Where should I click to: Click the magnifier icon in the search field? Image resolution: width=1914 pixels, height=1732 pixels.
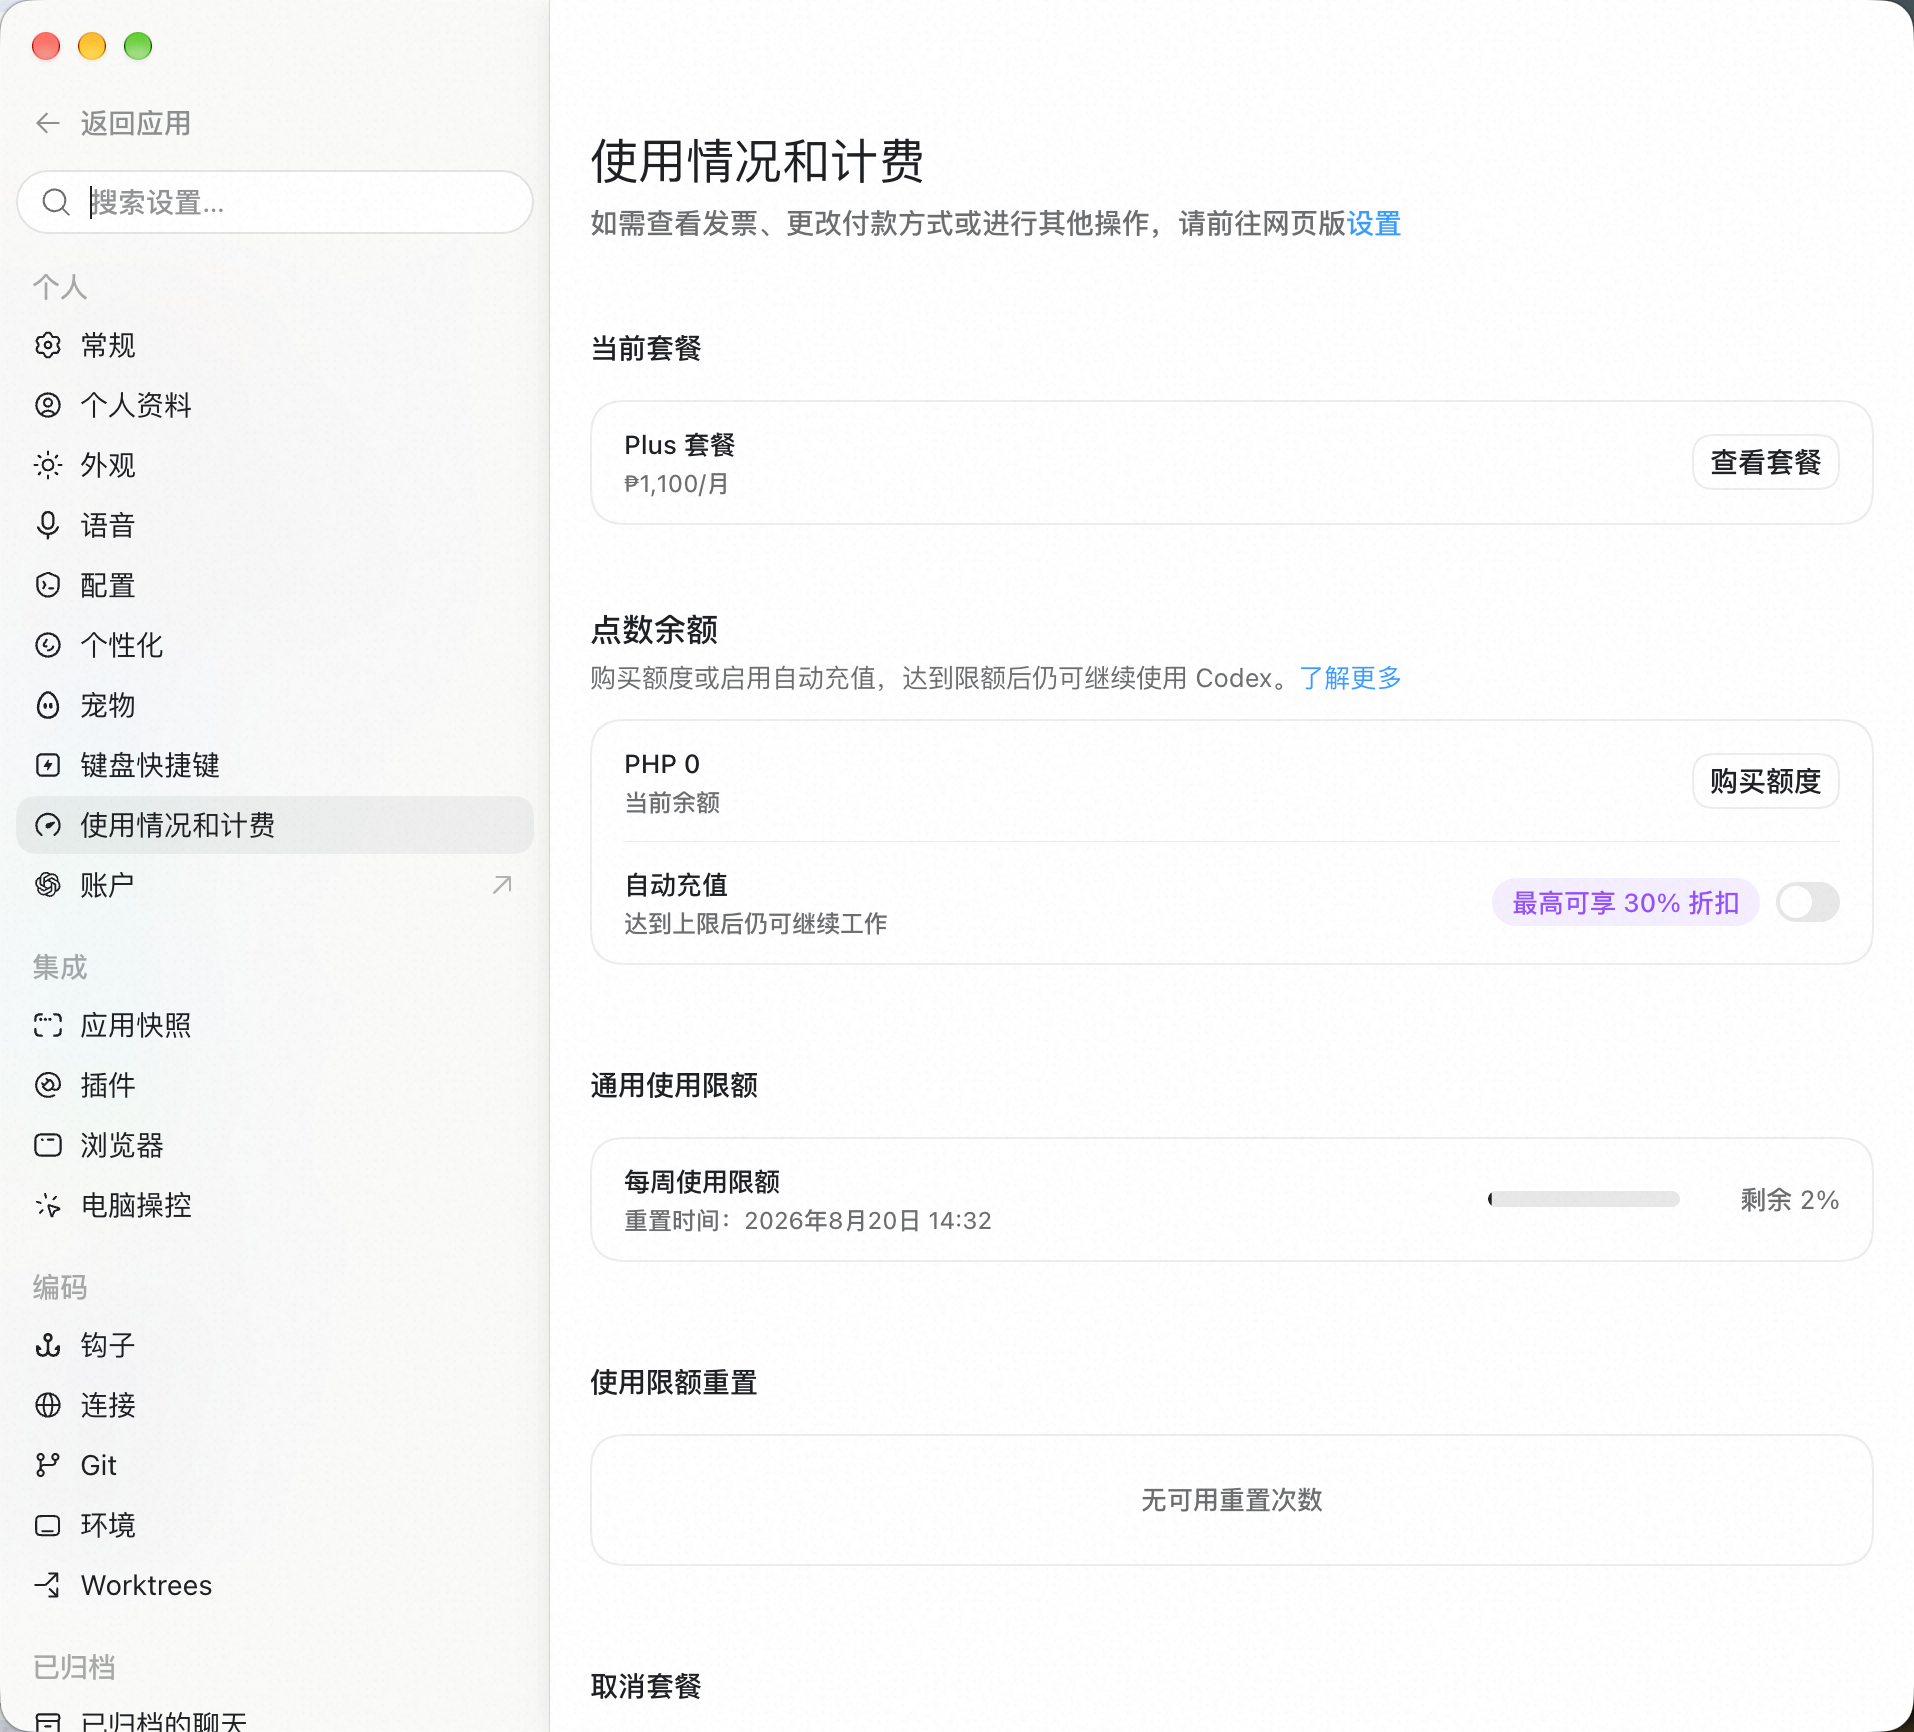[x=56, y=202]
